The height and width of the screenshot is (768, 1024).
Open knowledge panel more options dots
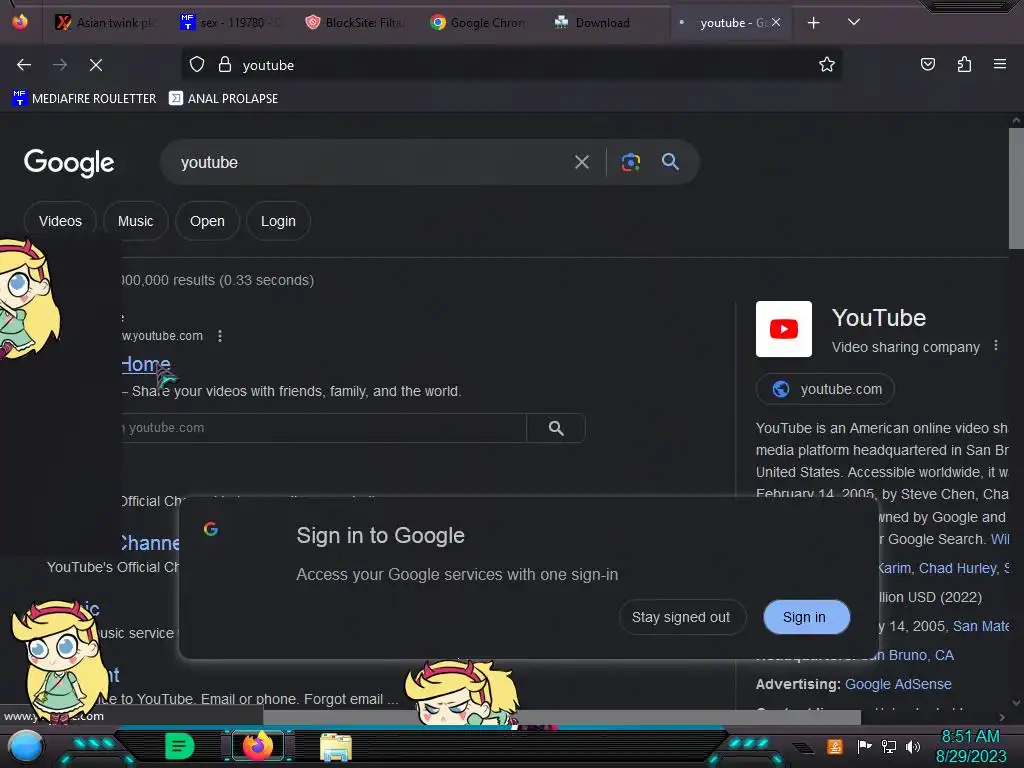pyautogui.click(x=995, y=345)
